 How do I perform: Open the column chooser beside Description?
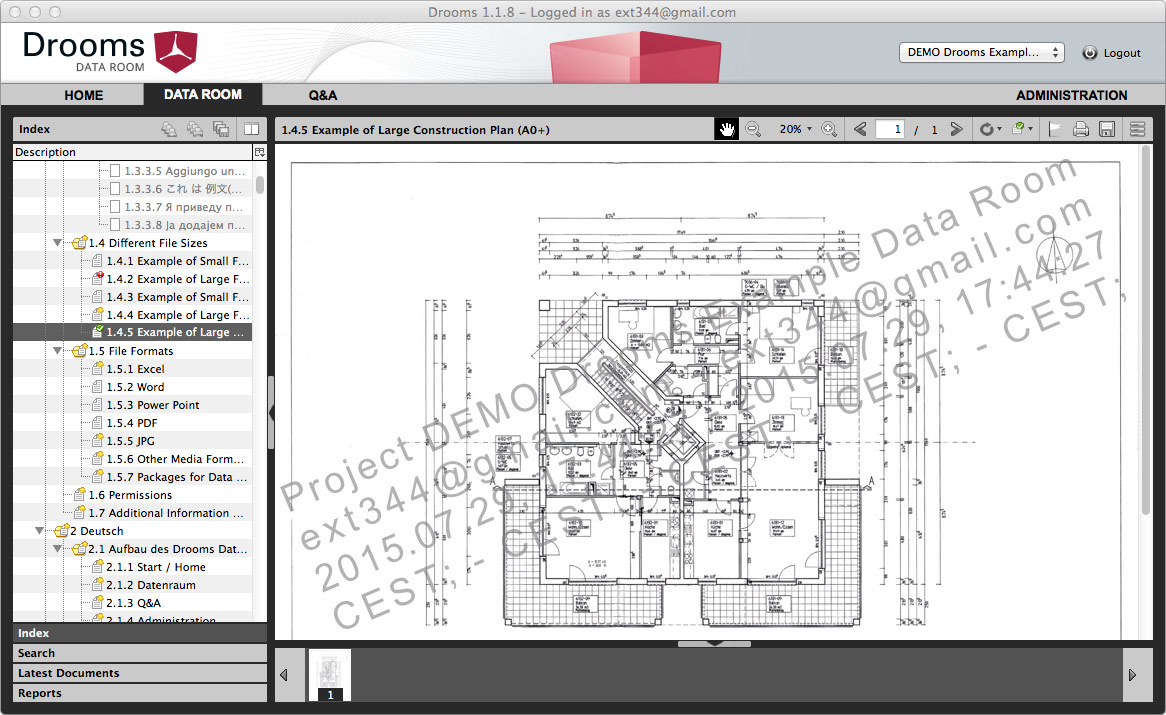tap(260, 152)
